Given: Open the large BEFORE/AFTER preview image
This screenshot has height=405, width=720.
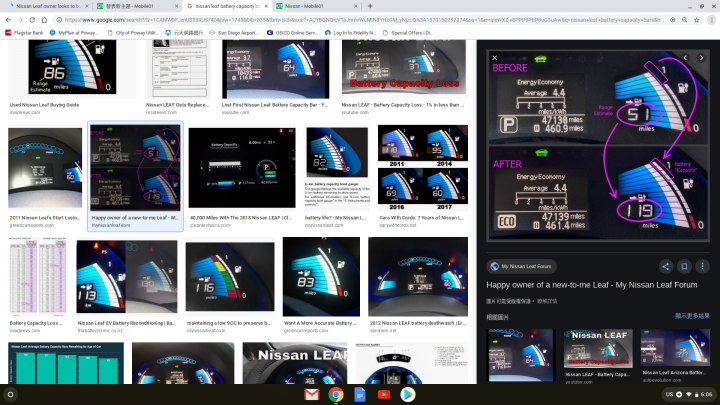Looking at the screenshot, I should tap(598, 145).
